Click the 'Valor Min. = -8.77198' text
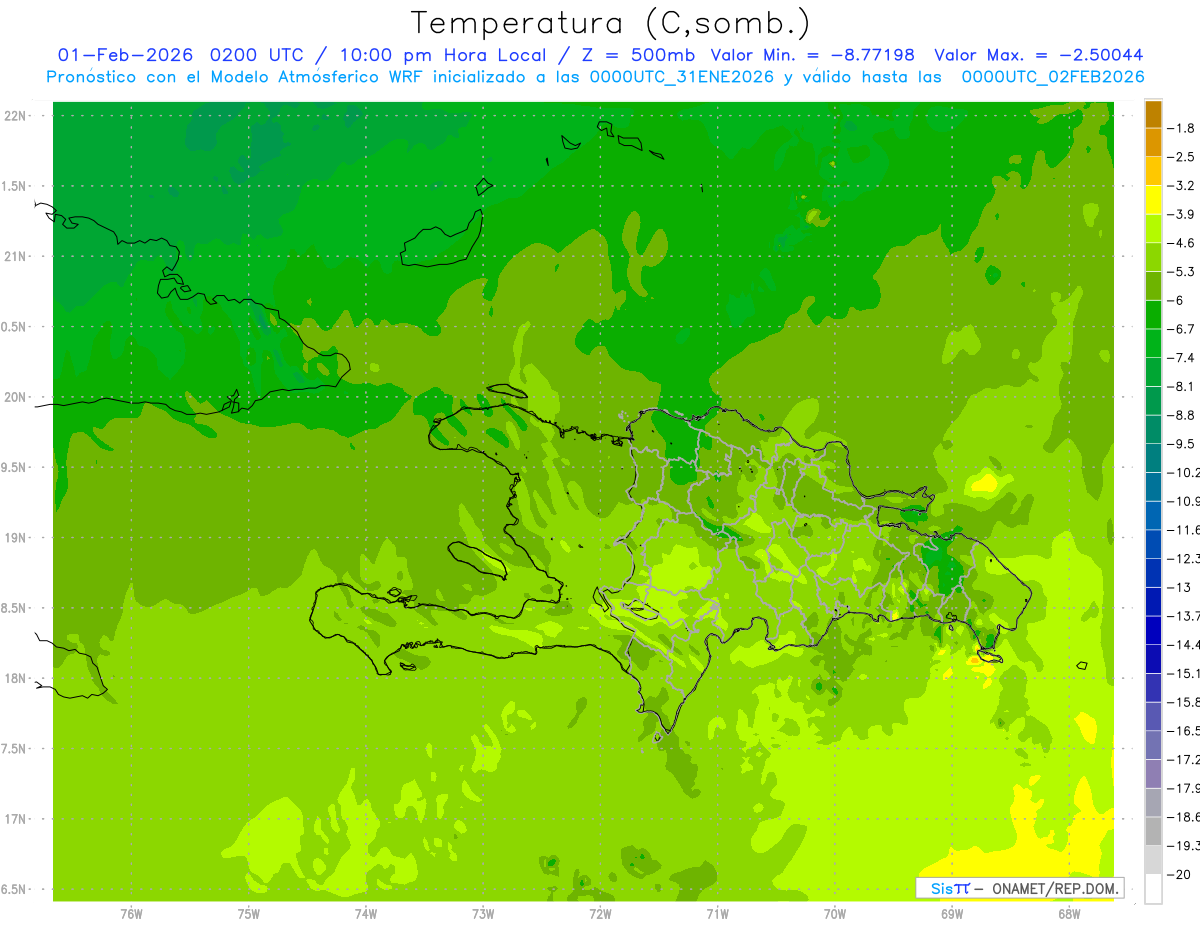The height and width of the screenshot is (927, 1200). coord(812,55)
